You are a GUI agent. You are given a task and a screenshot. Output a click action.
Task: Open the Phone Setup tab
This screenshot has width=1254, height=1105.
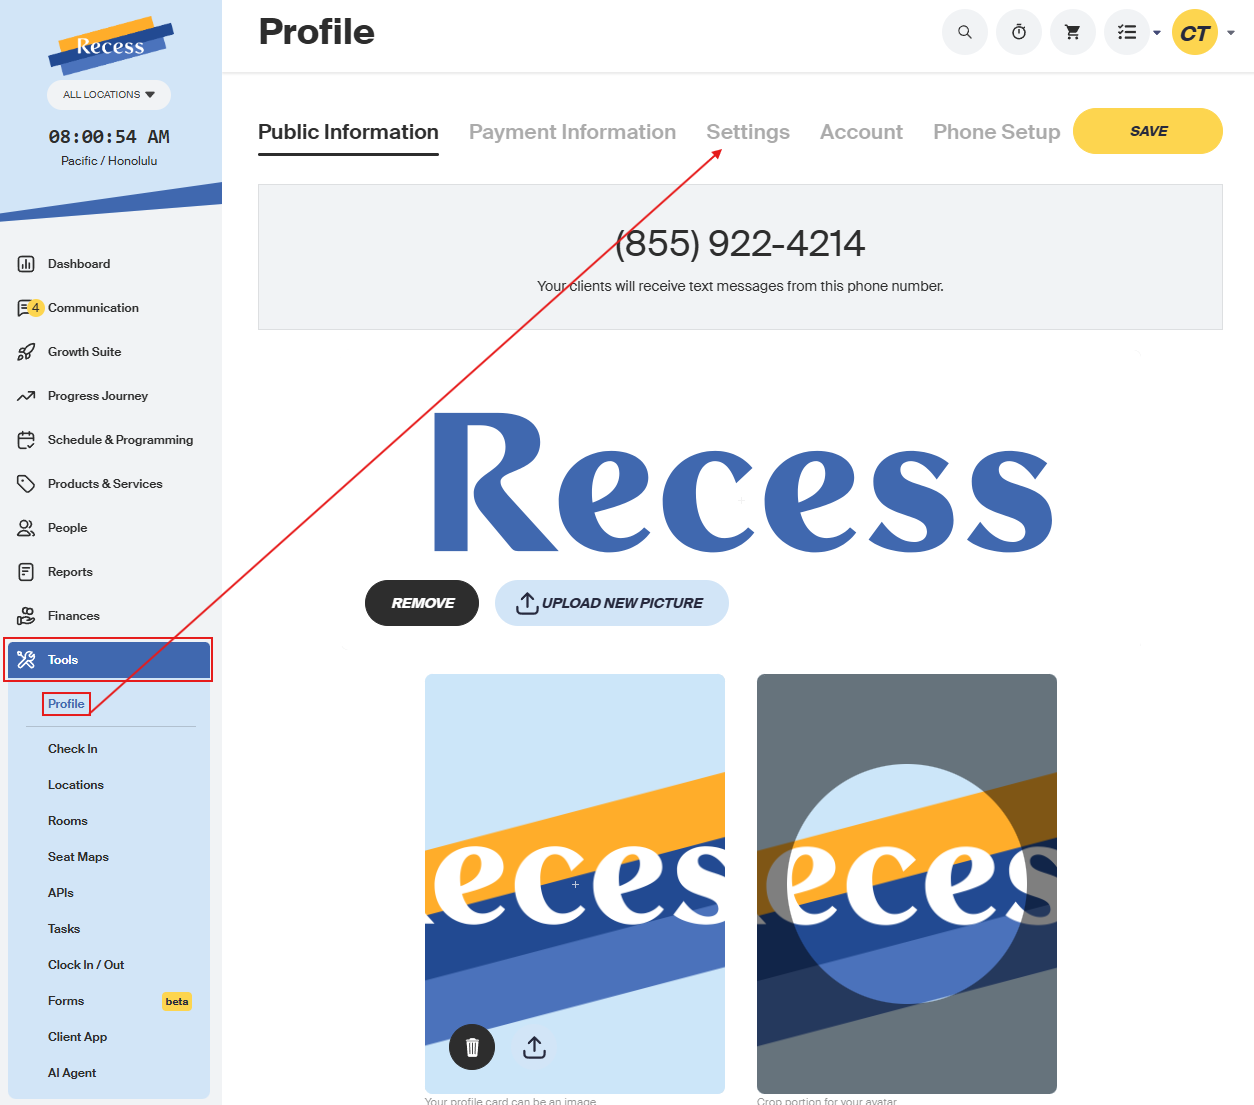[x=996, y=132]
